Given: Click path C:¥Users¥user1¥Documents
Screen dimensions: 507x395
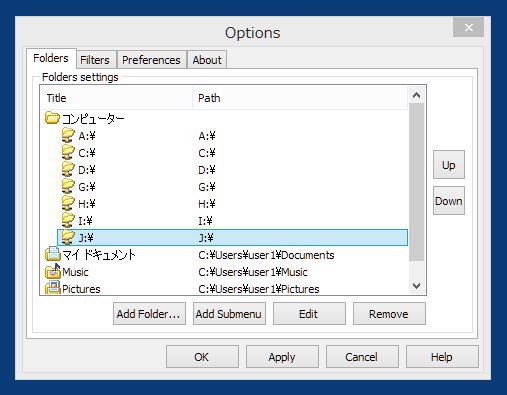Looking at the screenshot, I should pyautogui.click(x=266, y=255).
